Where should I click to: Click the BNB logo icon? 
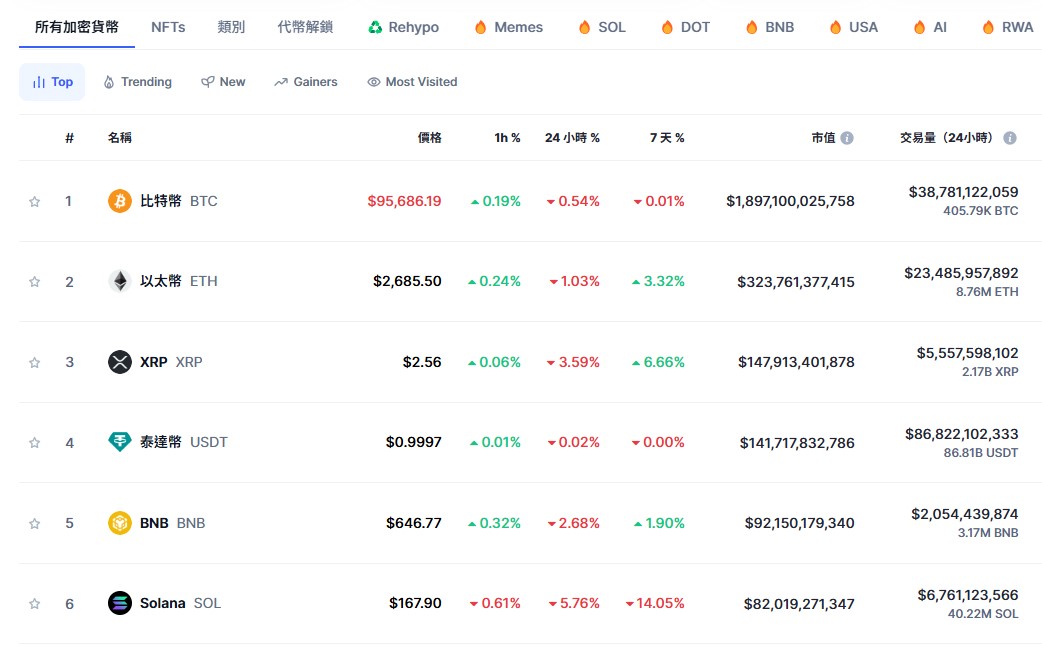[120, 523]
